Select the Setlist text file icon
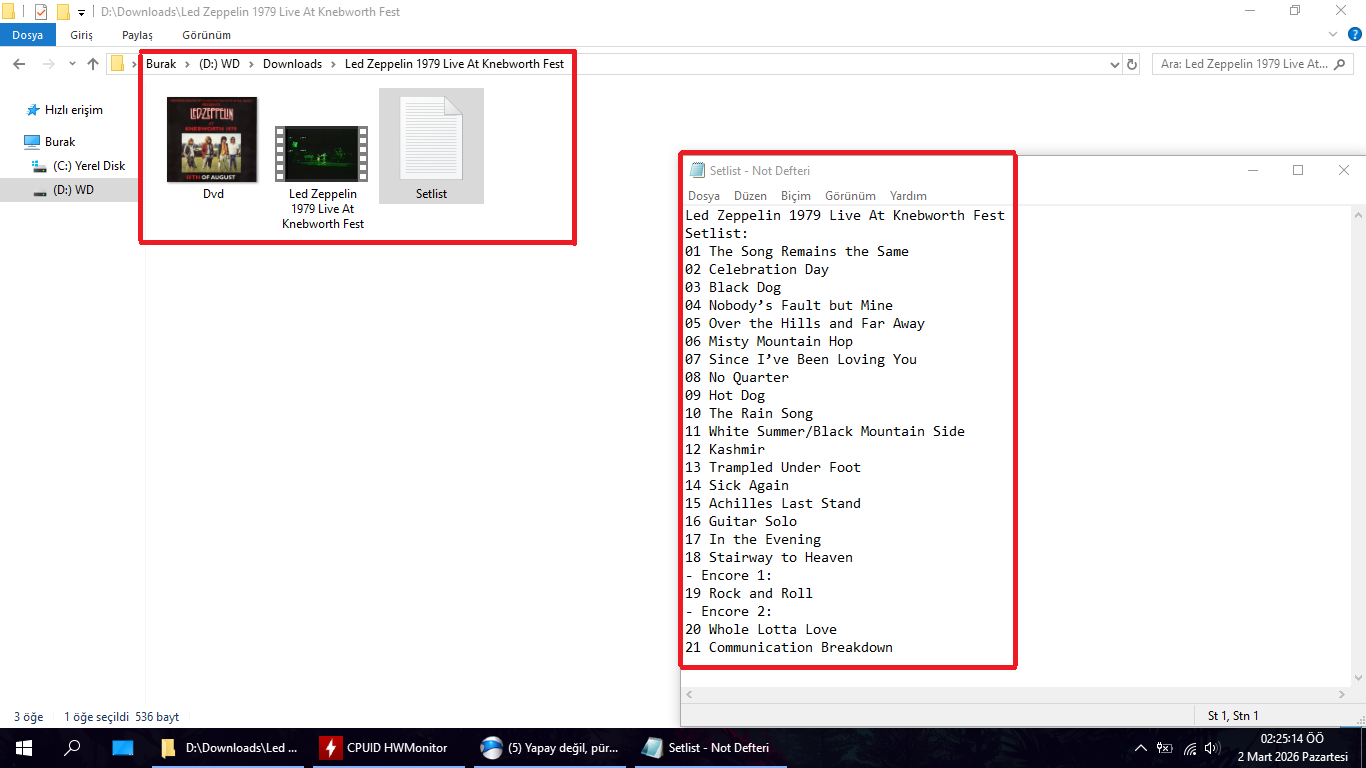The width and height of the screenshot is (1366, 768). coord(432,138)
